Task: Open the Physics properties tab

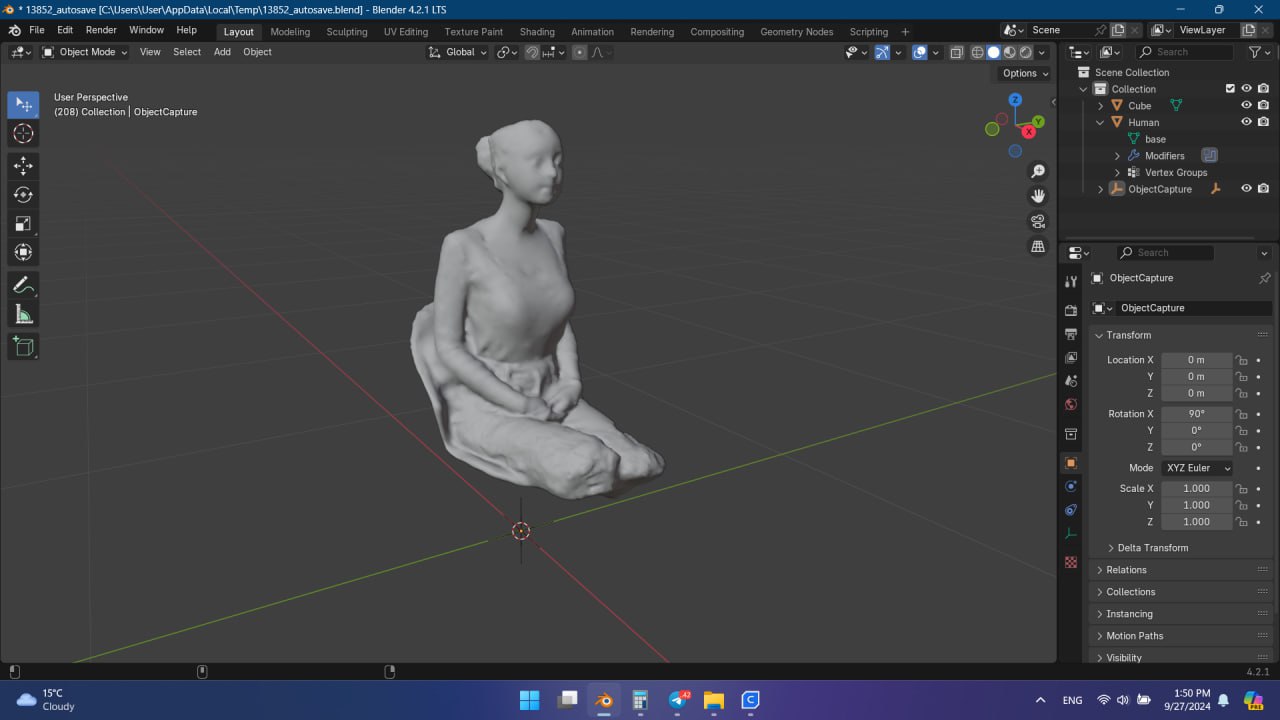Action: pos(1071,487)
